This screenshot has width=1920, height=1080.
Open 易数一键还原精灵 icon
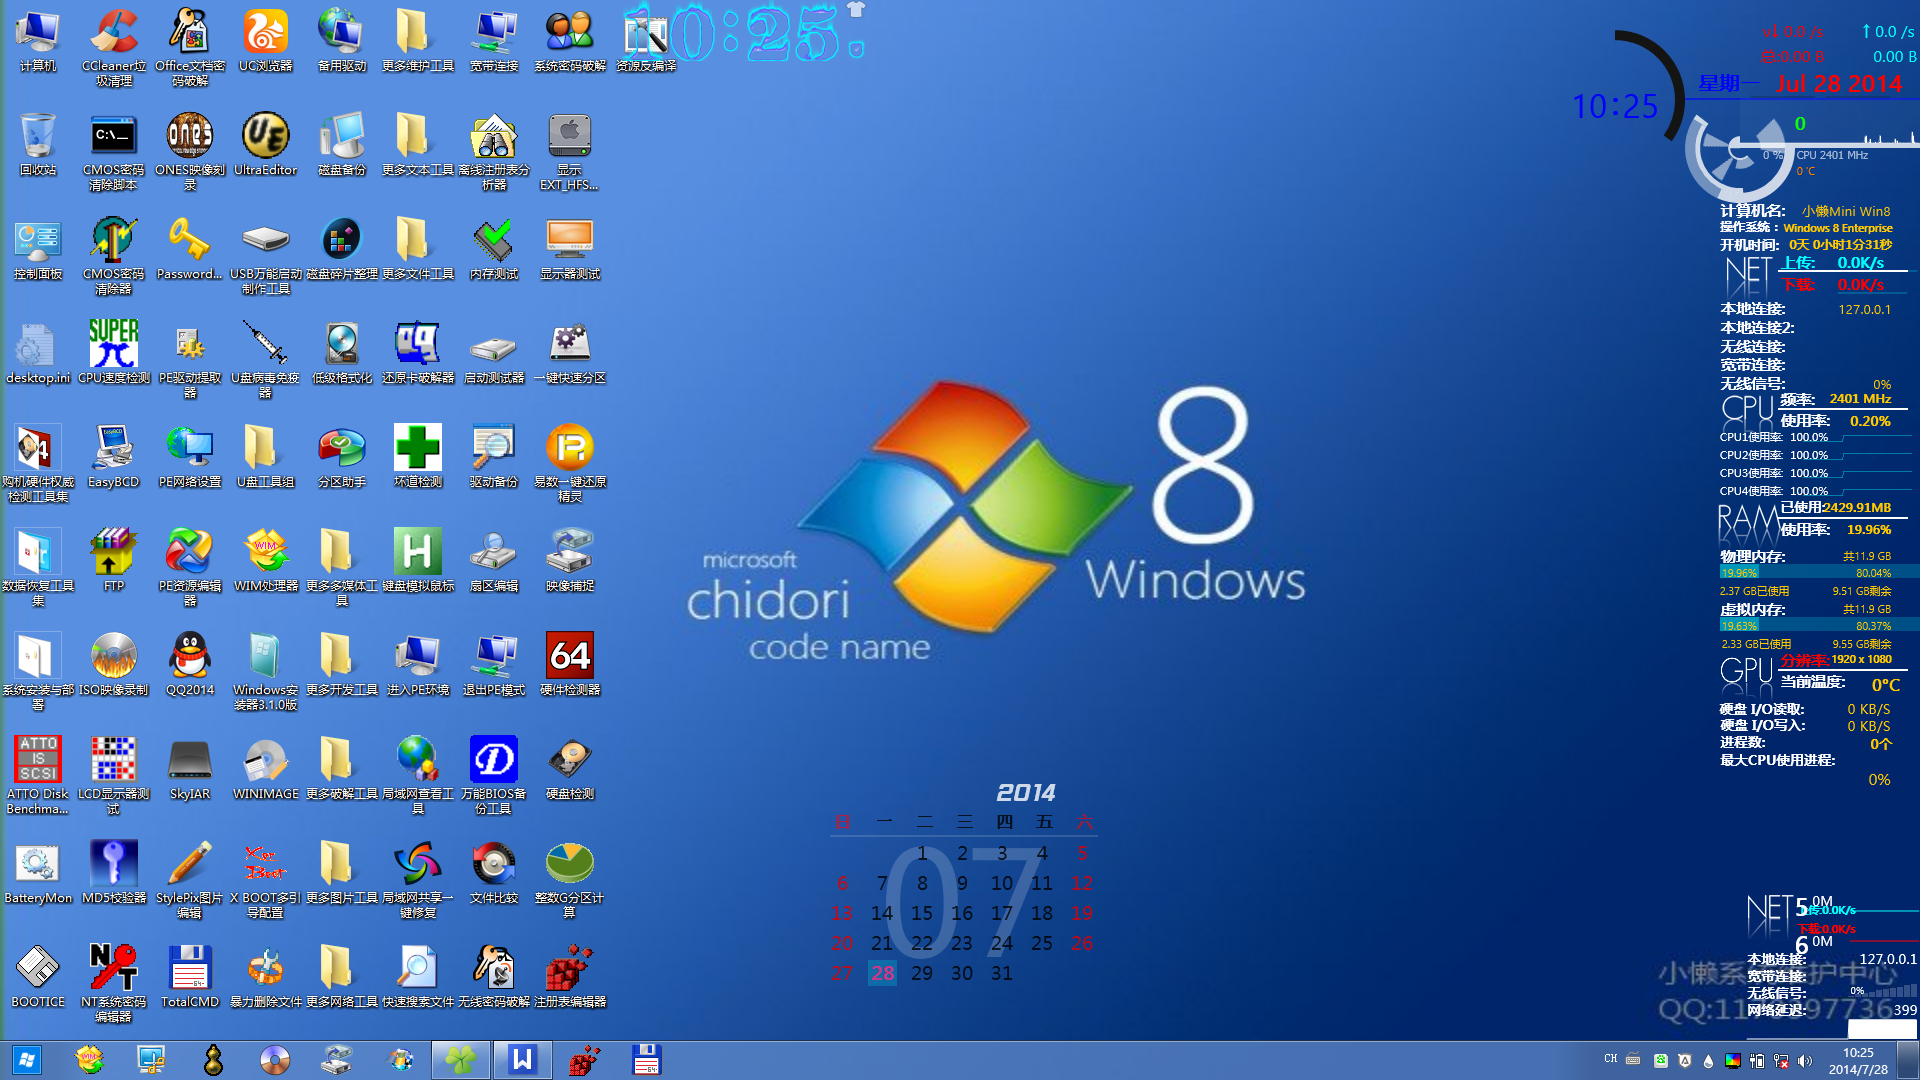(x=570, y=463)
